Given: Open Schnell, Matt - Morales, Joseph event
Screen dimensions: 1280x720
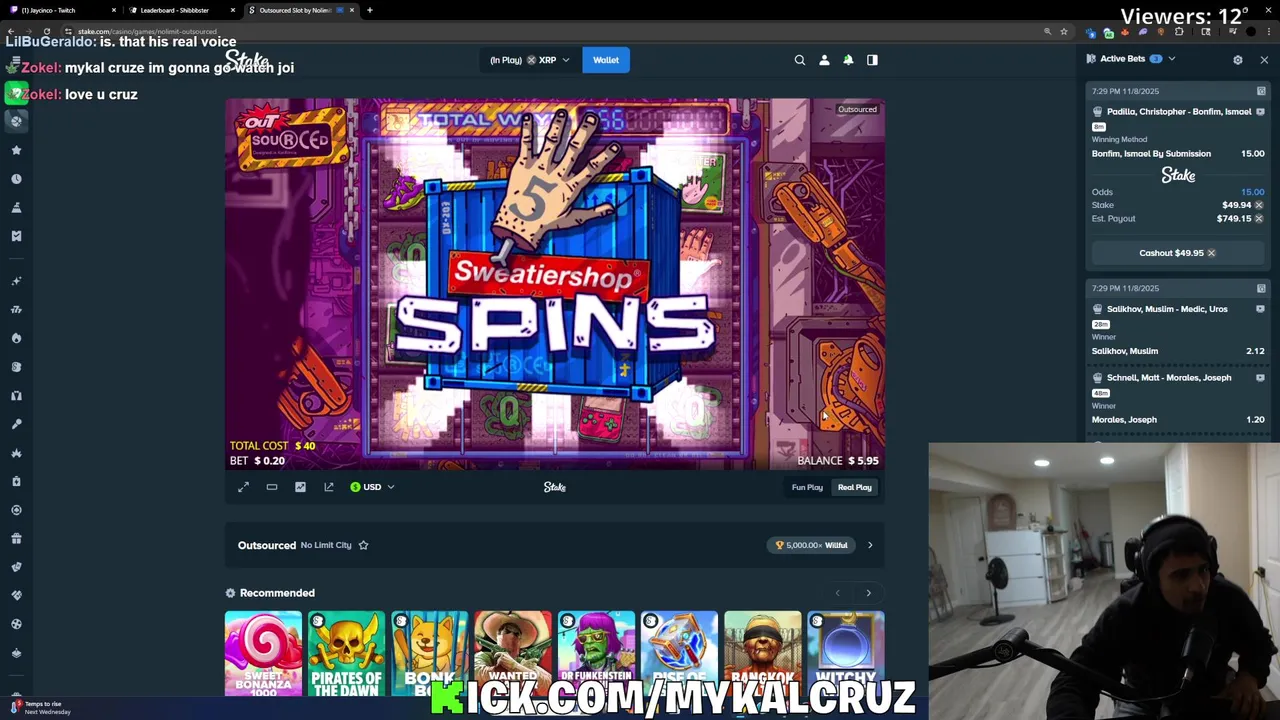Looking at the screenshot, I should tap(1169, 378).
